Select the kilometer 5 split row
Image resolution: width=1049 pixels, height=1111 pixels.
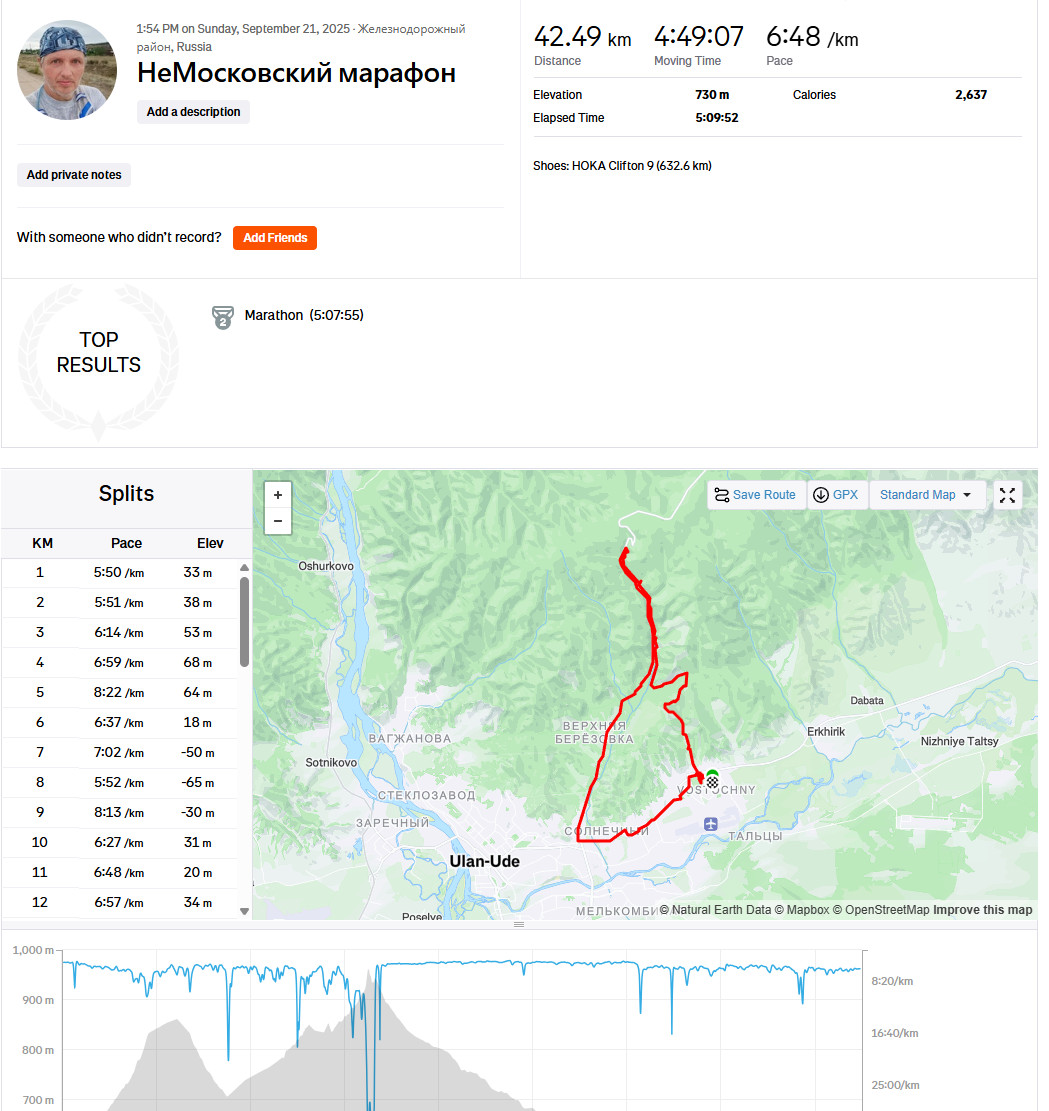click(120, 692)
